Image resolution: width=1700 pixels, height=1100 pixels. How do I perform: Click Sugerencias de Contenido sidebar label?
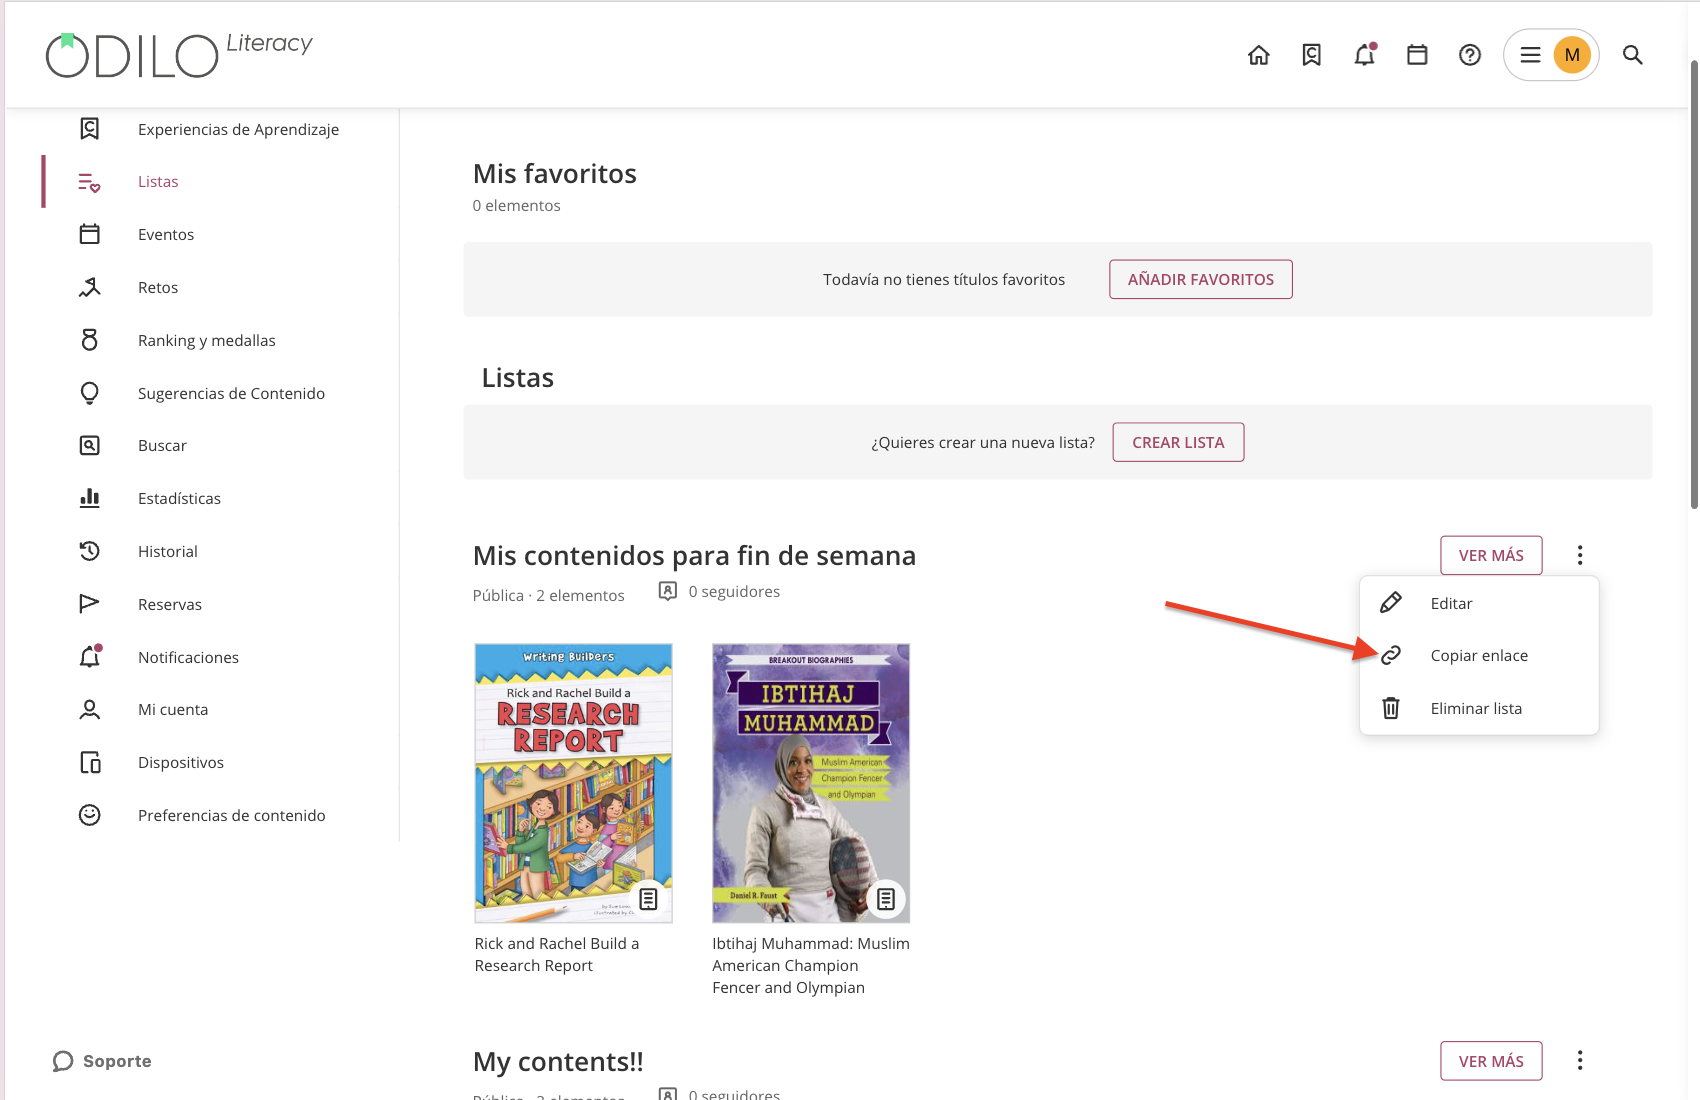pos(231,393)
